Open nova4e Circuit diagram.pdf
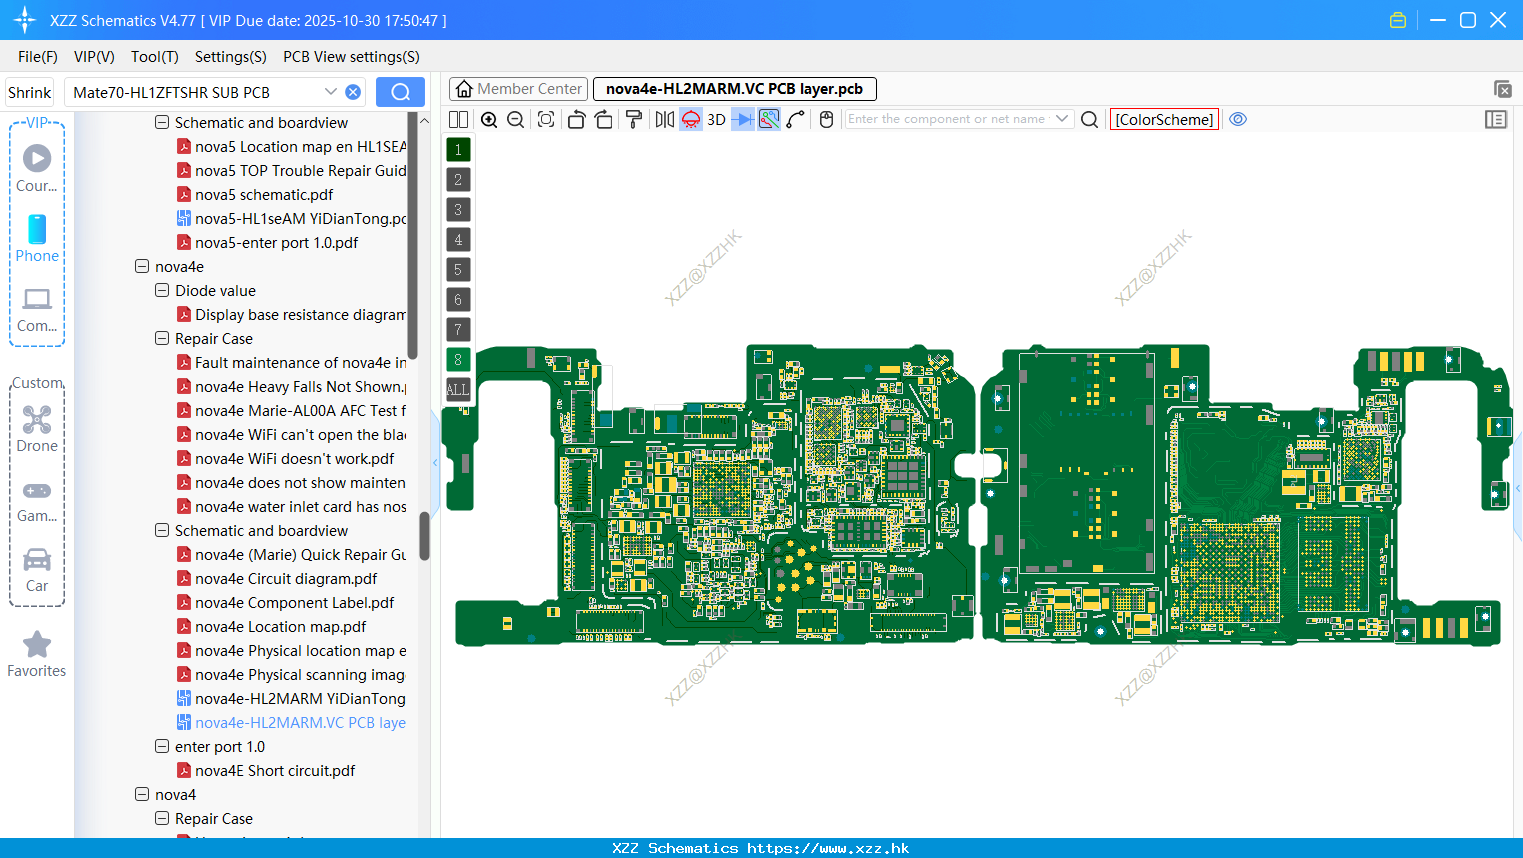Image resolution: width=1523 pixels, height=858 pixels. (x=286, y=579)
